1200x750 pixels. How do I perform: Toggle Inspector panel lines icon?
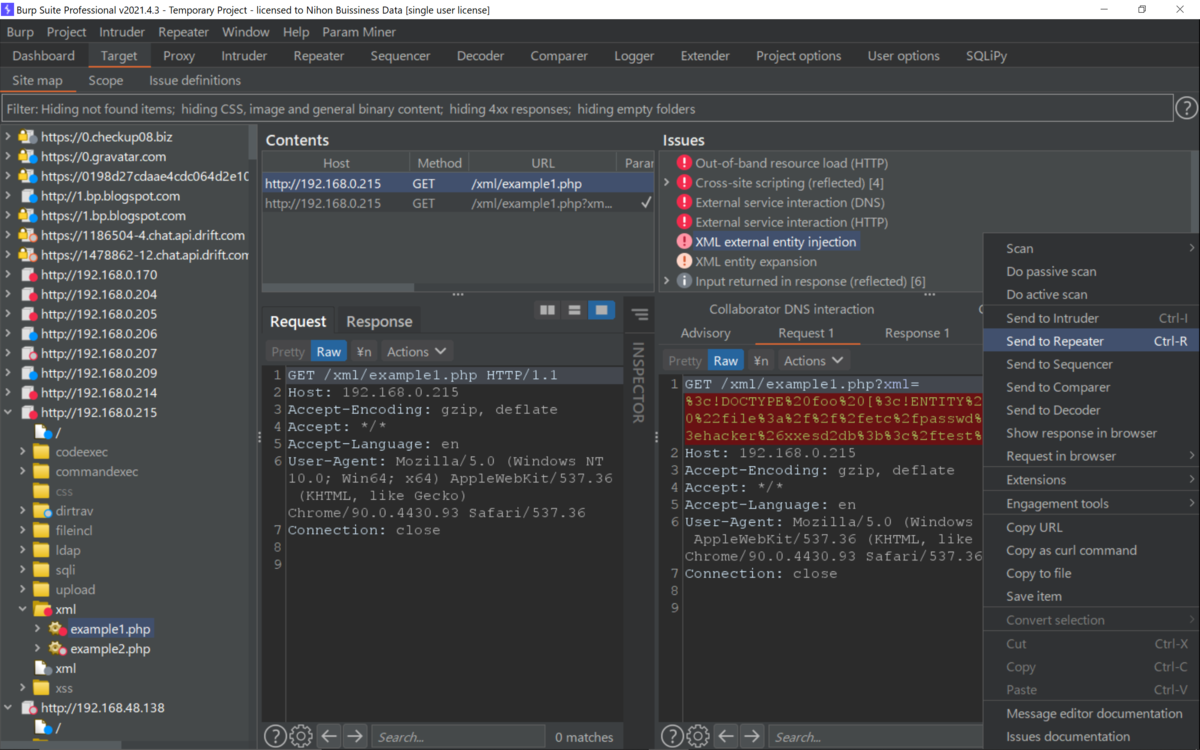click(640, 314)
